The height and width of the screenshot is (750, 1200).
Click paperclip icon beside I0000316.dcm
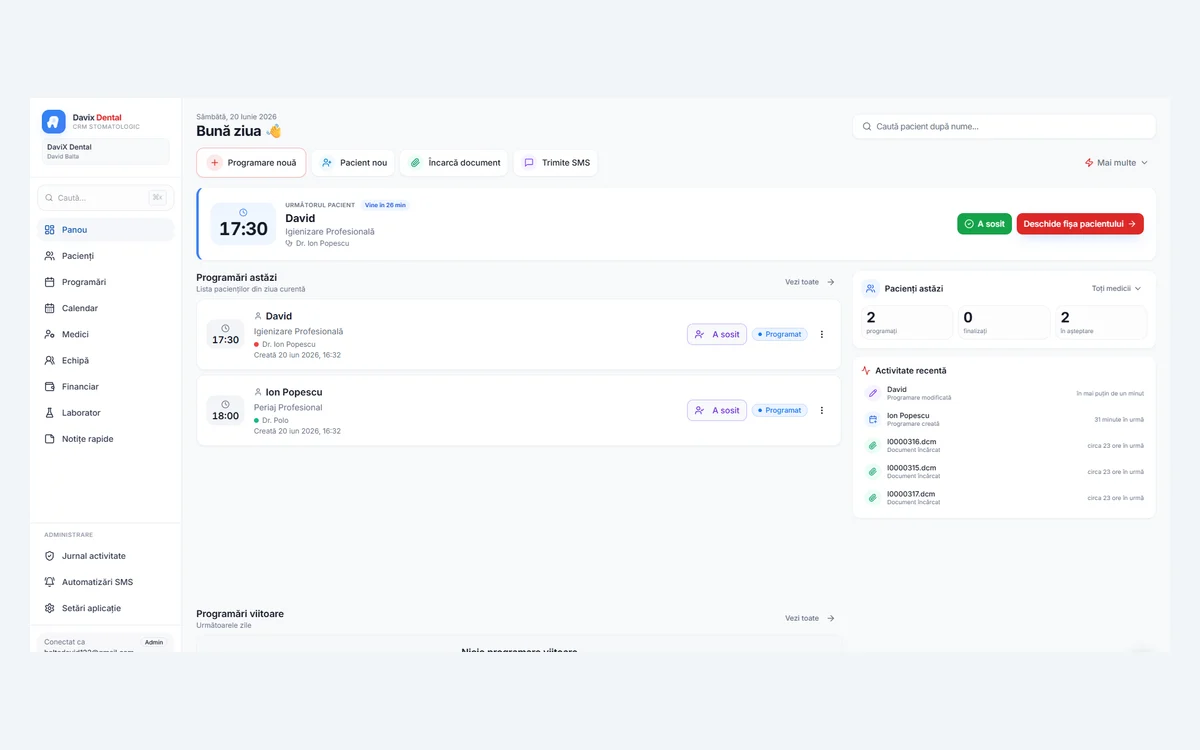tap(872, 445)
